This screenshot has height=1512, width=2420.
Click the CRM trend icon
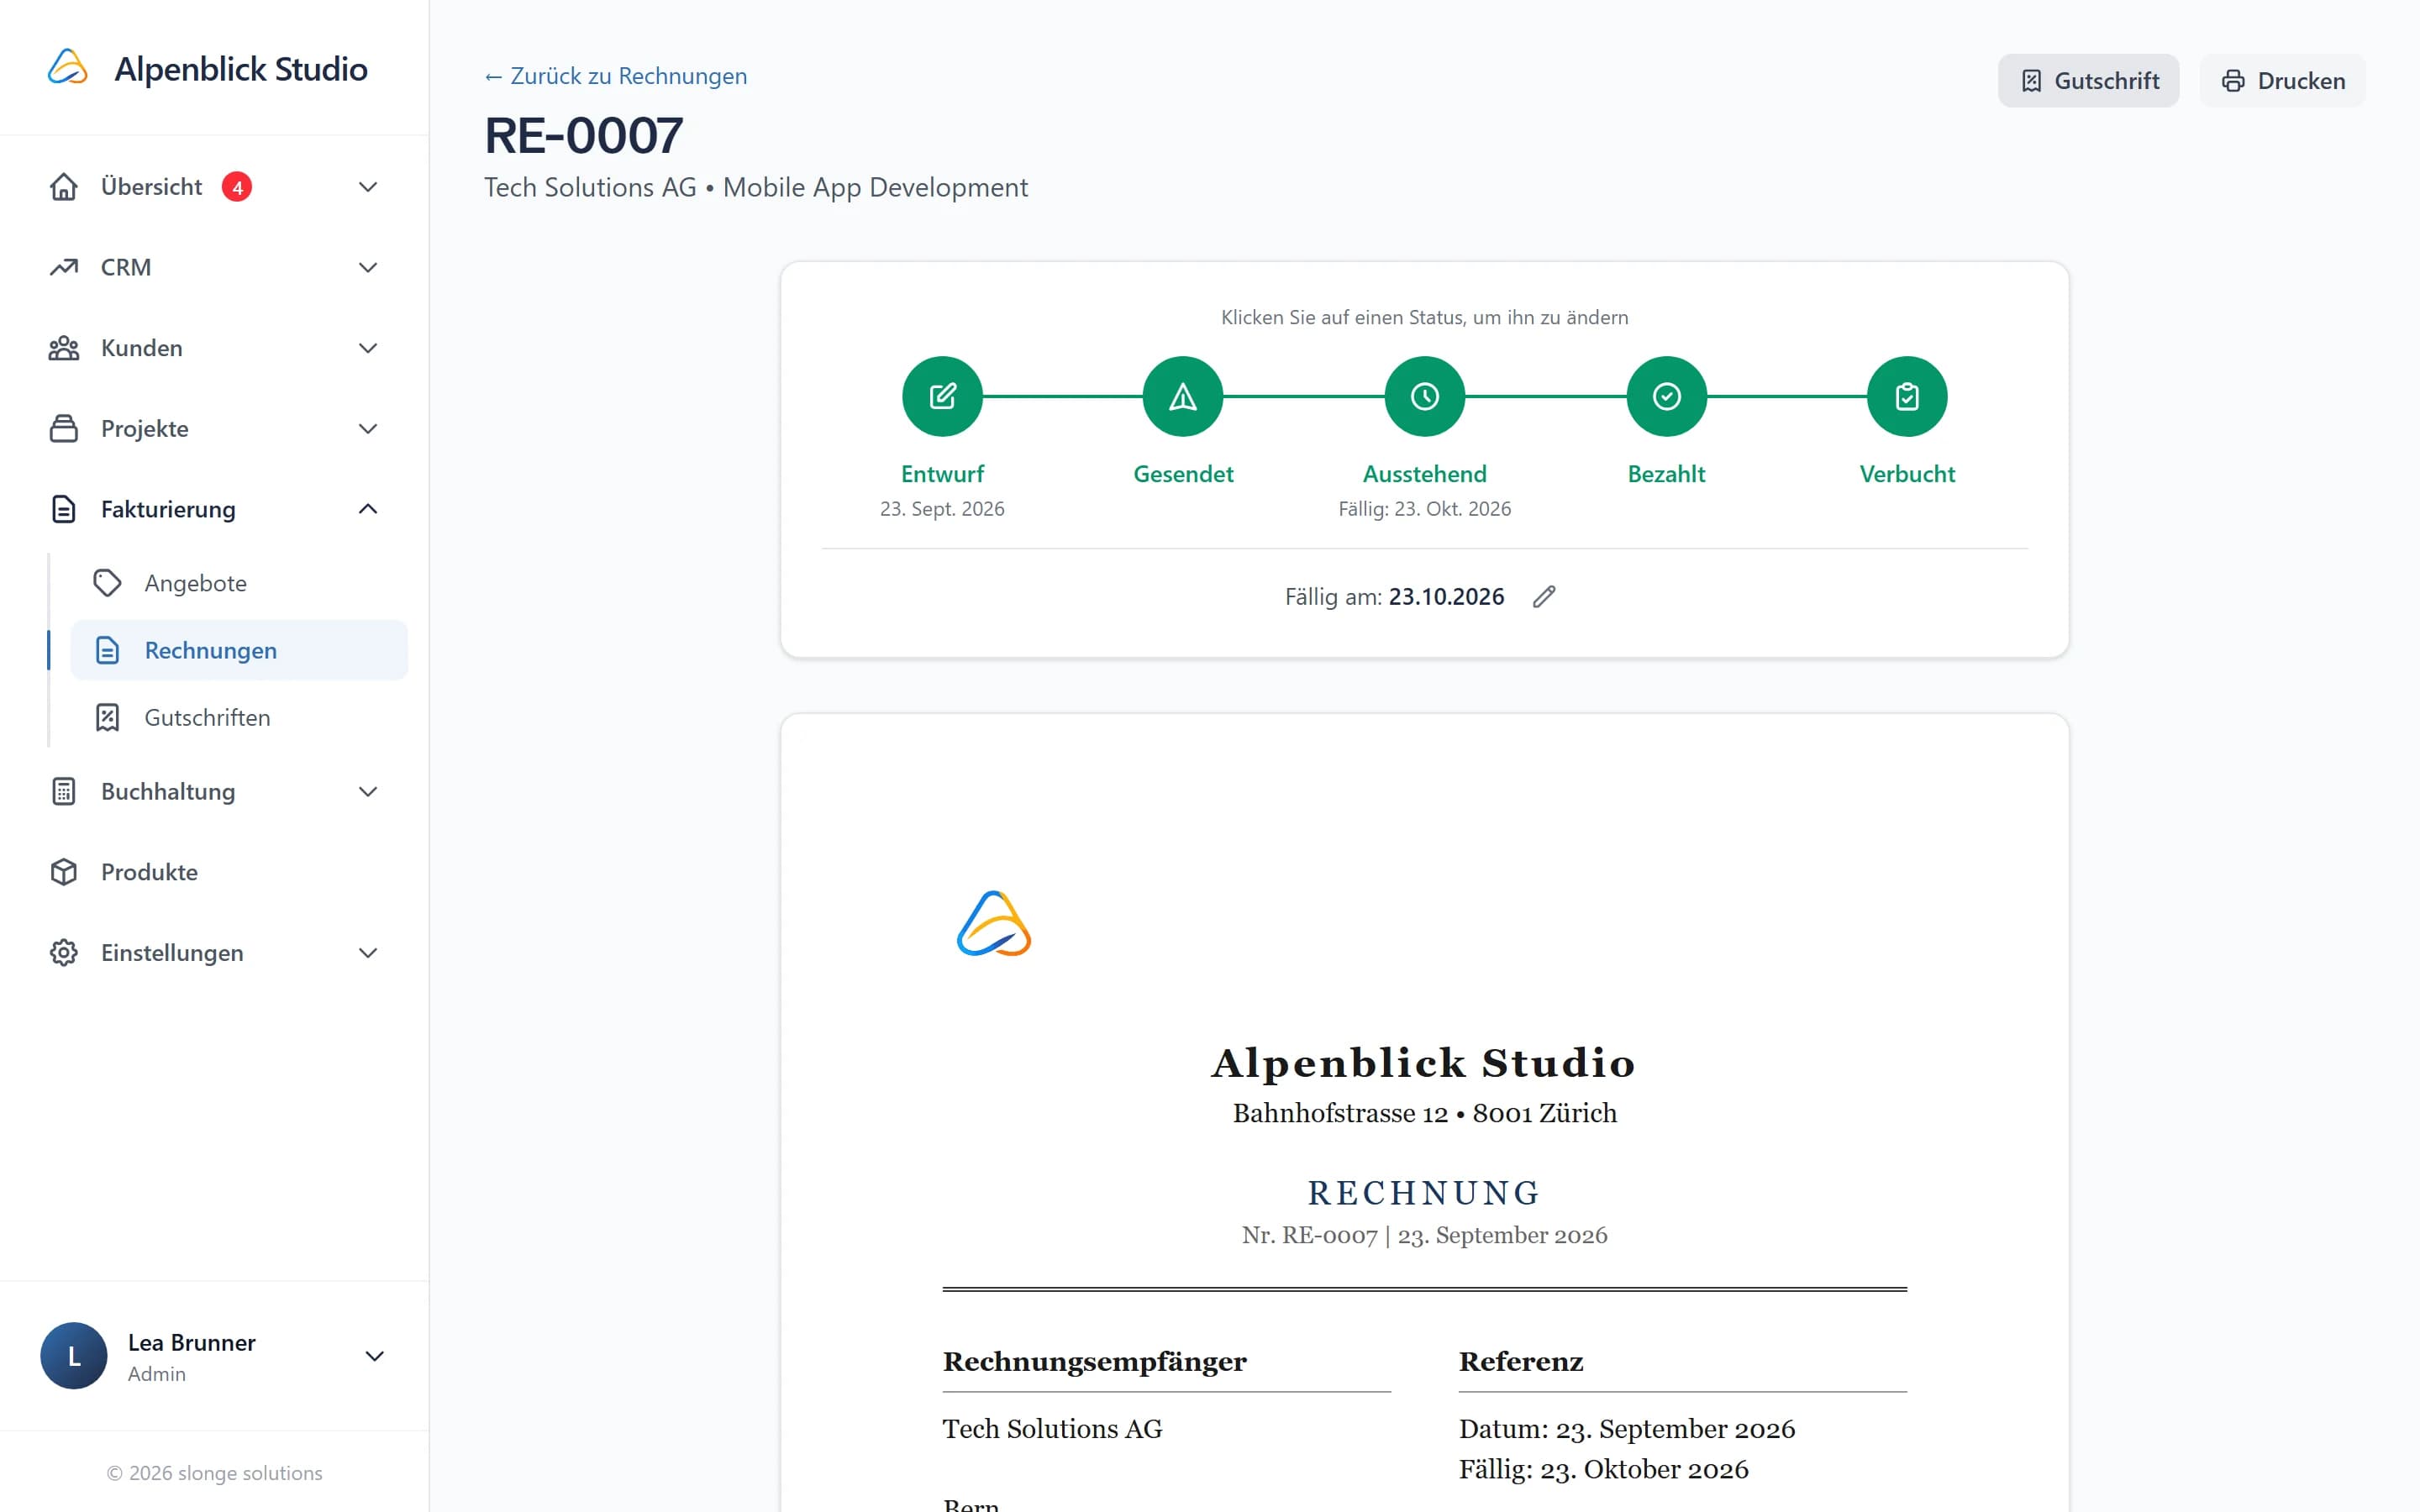64,267
